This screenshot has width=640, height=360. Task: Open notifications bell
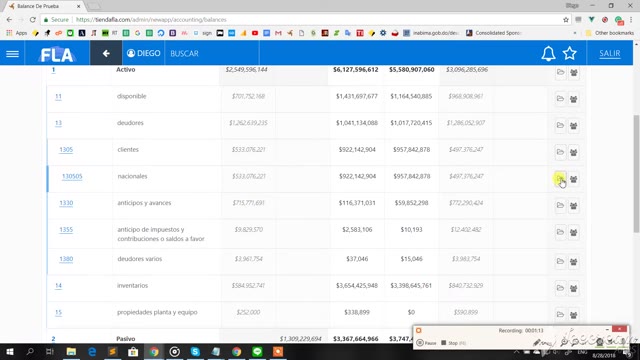coord(548,53)
